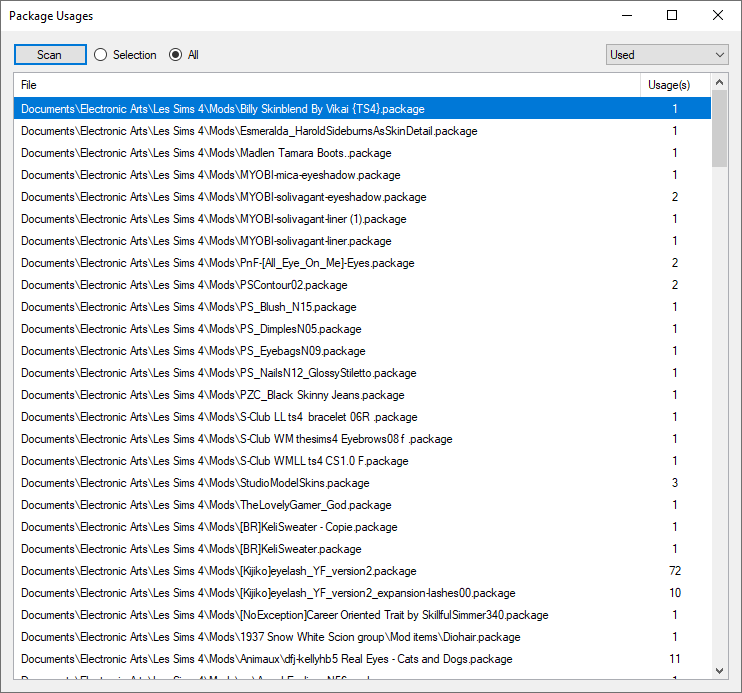Close the Package Usages window
The height and width of the screenshot is (693, 742).
coord(717,16)
